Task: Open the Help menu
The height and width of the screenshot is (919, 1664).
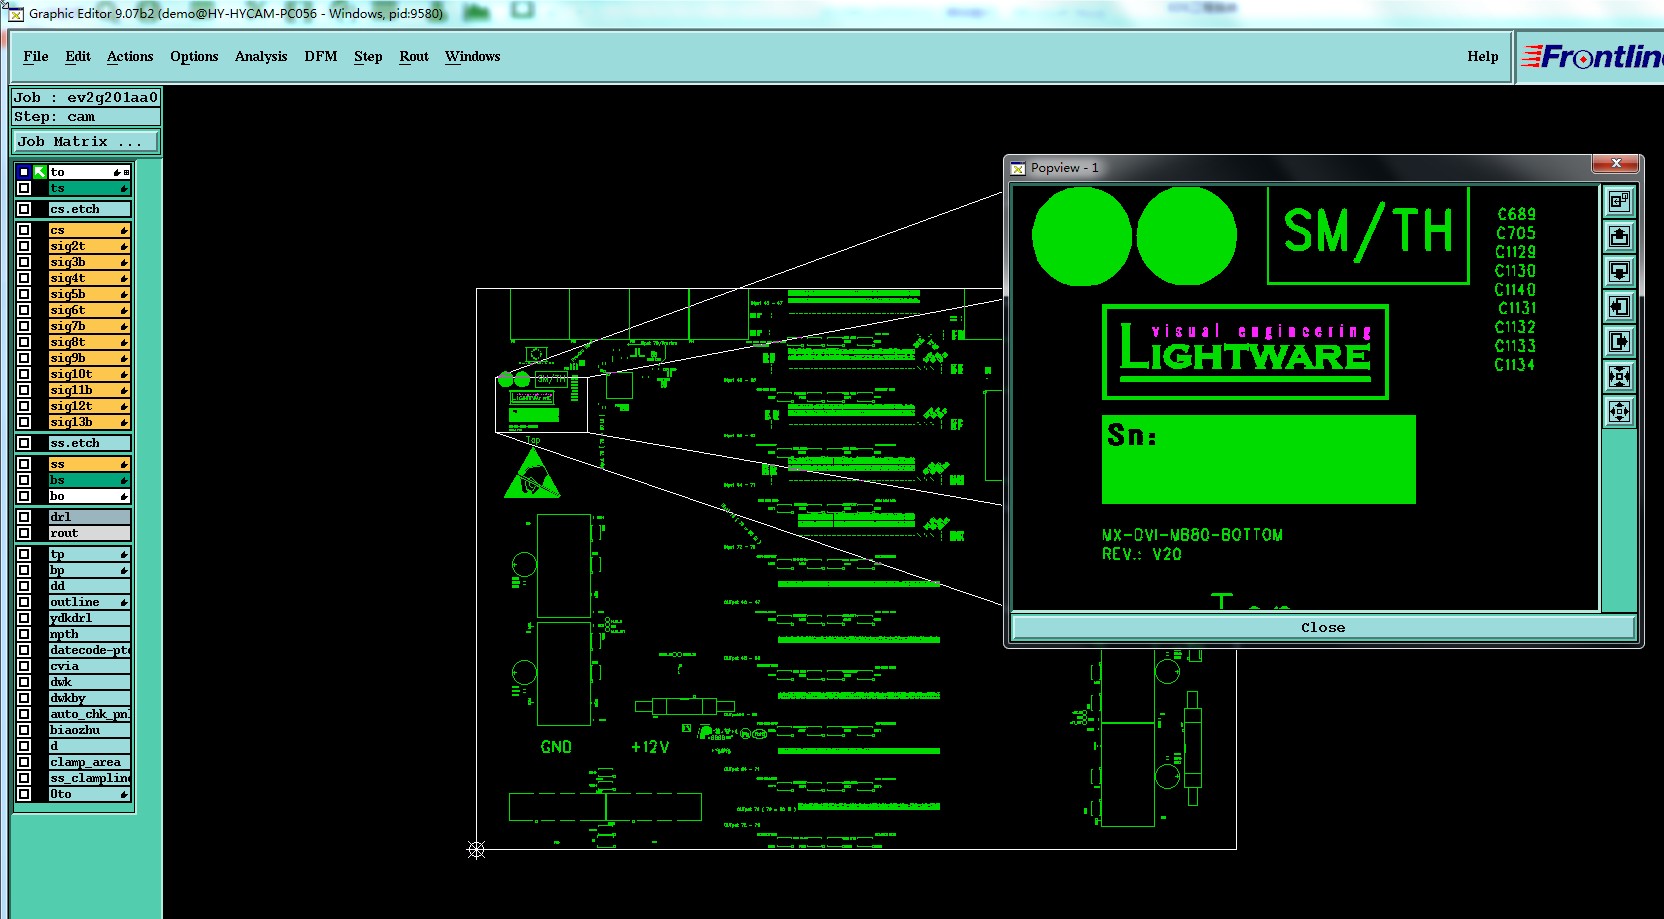Action: [1483, 56]
